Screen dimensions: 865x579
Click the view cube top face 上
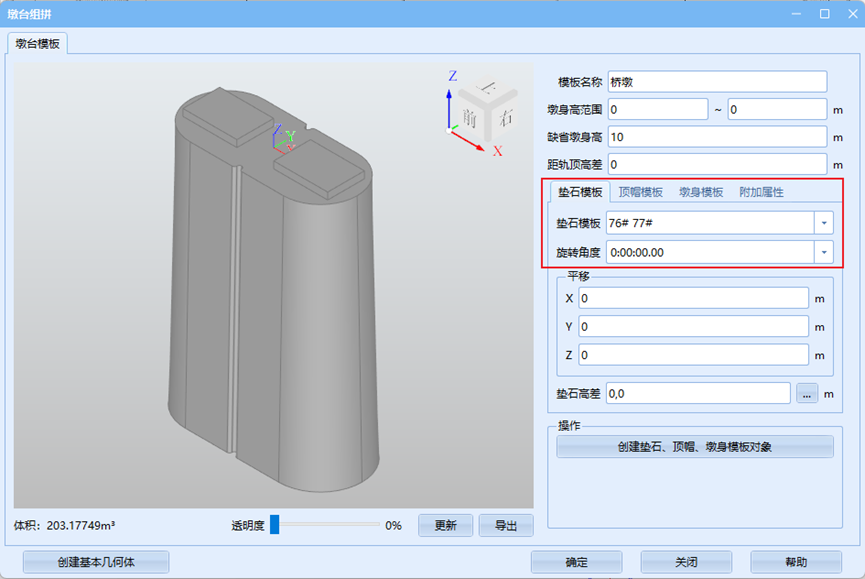pos(489,89)
